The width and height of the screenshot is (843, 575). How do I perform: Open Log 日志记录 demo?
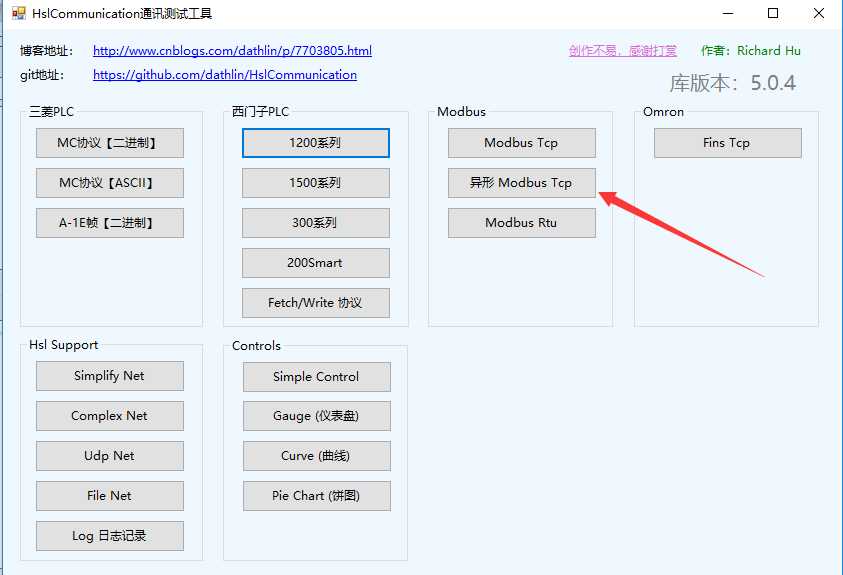tap(110, 536)
